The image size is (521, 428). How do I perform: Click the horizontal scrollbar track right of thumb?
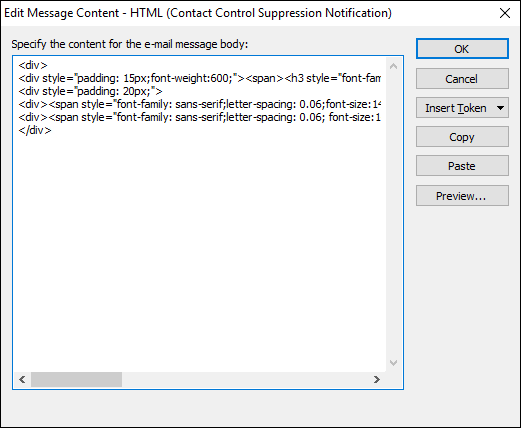[245, 379]
